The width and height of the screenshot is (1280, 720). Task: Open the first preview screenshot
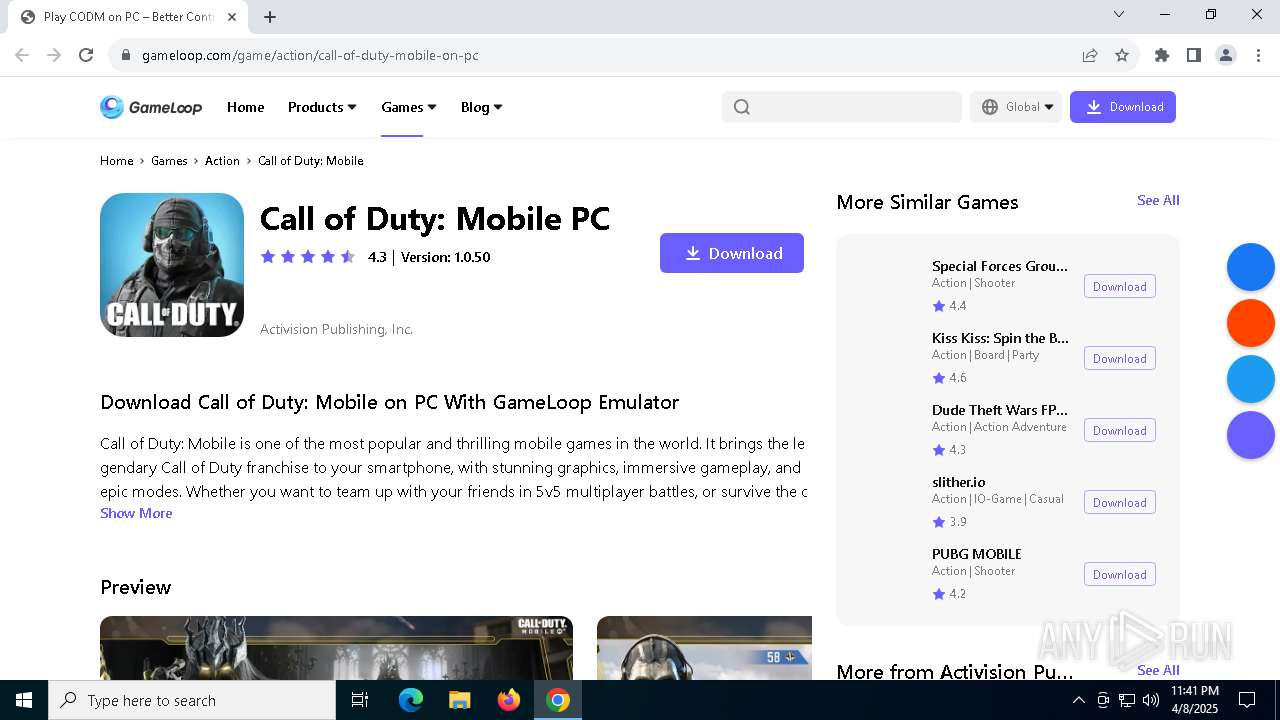336,648
